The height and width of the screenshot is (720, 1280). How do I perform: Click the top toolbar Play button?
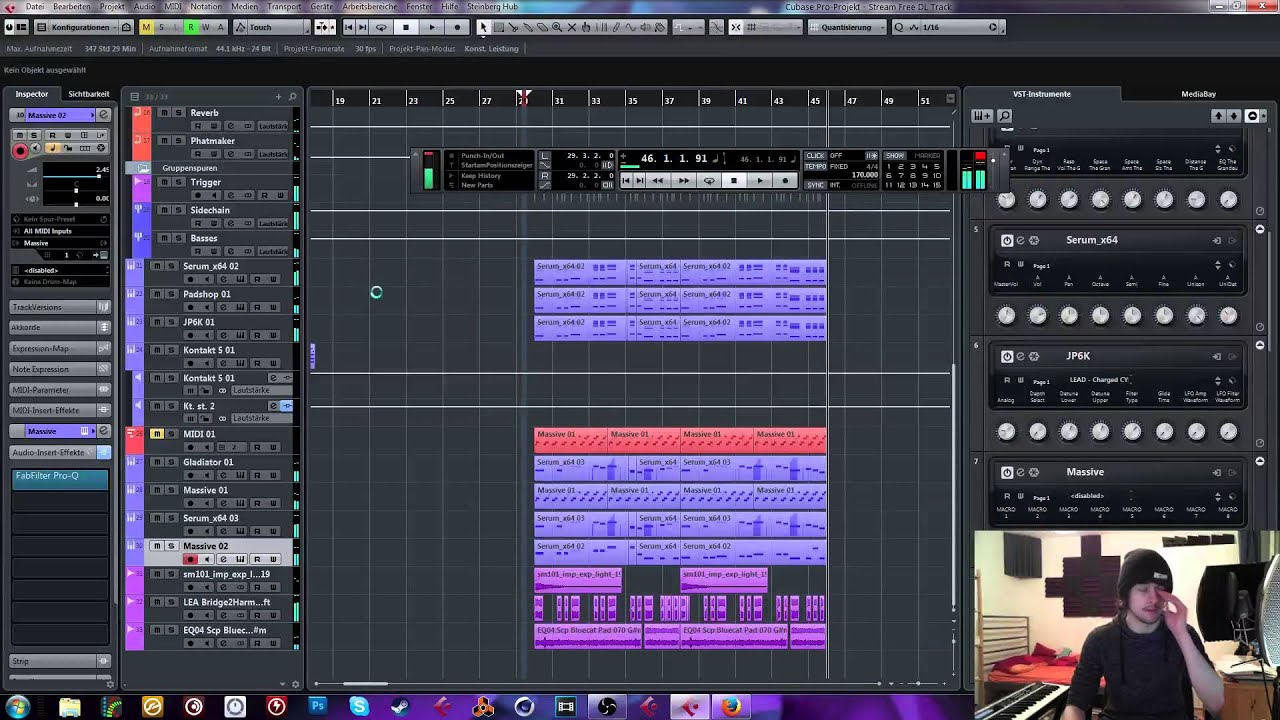click(x=432, y=27)
